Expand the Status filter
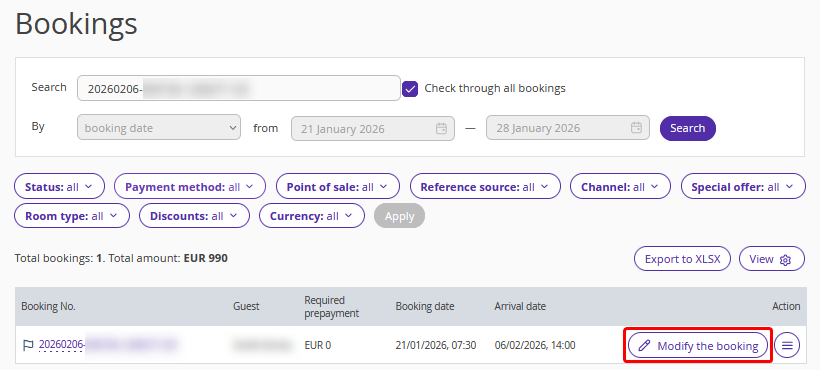The width and height of the screenshot is (820, 370). (x=60, y=187)
